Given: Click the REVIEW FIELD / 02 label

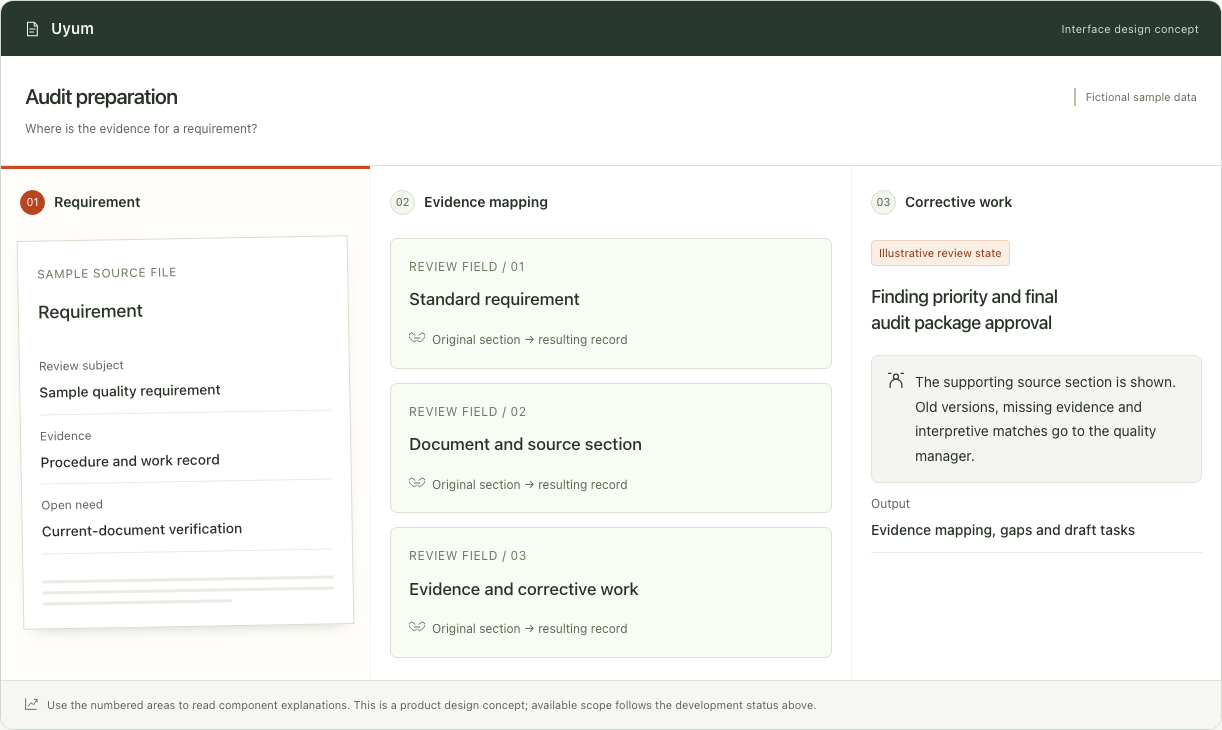Looking at the screenshot, I should [467, 412].
